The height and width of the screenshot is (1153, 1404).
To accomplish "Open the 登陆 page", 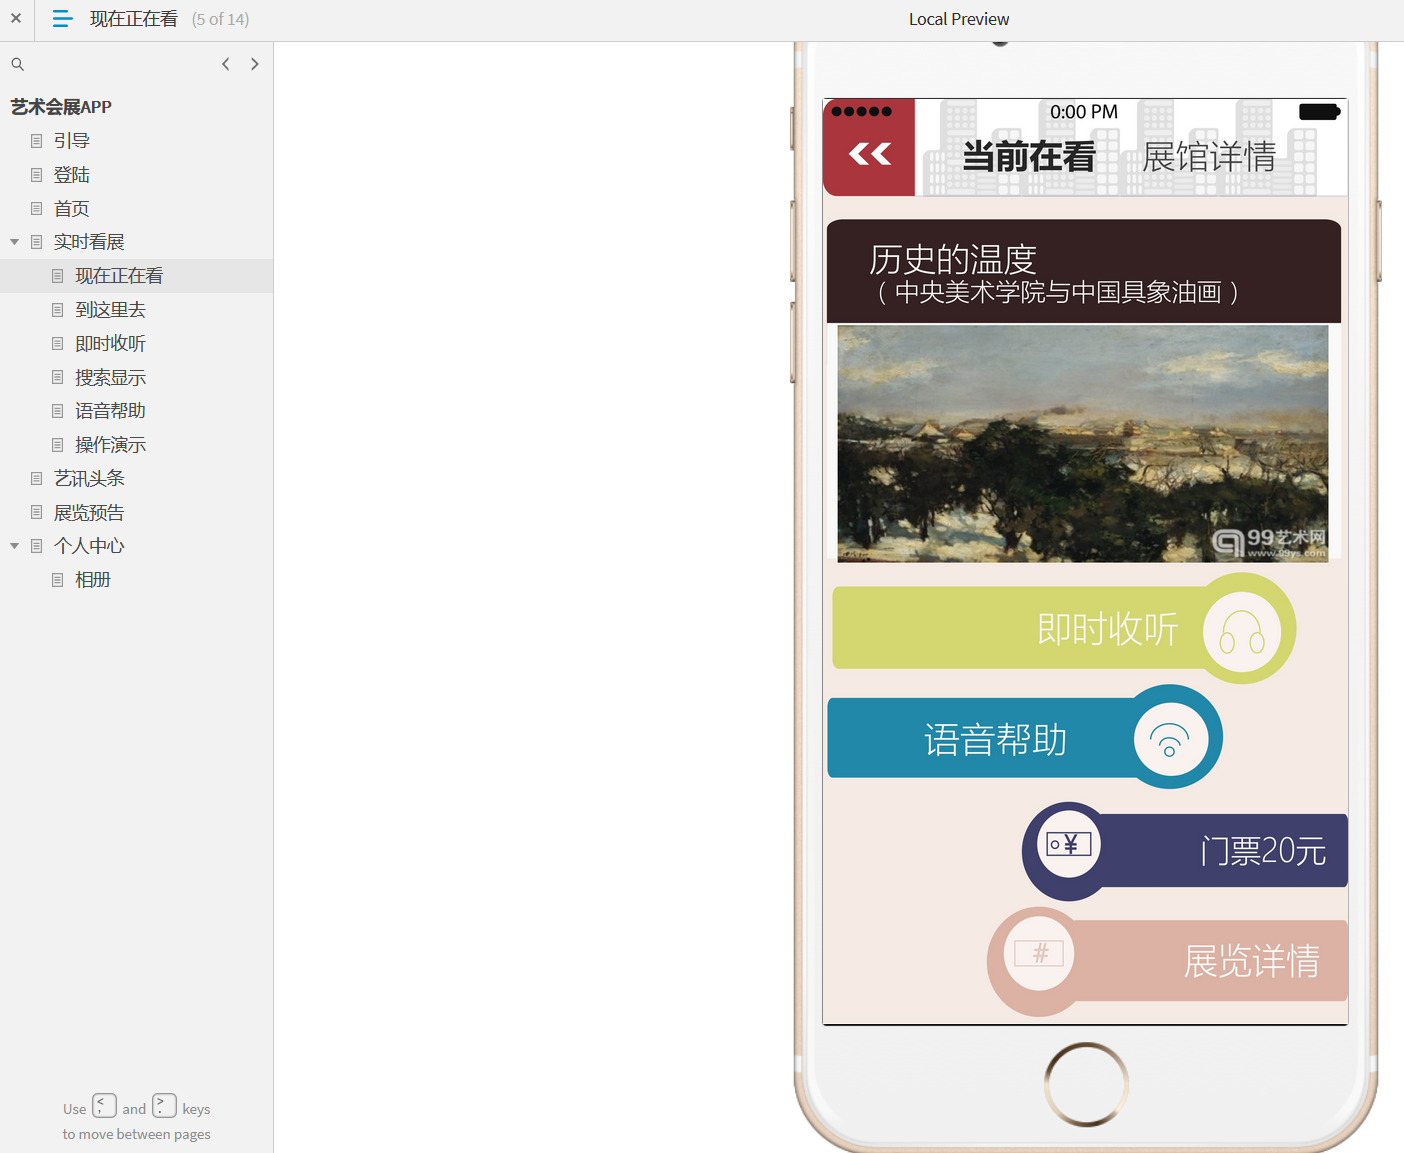I will 72,175.
